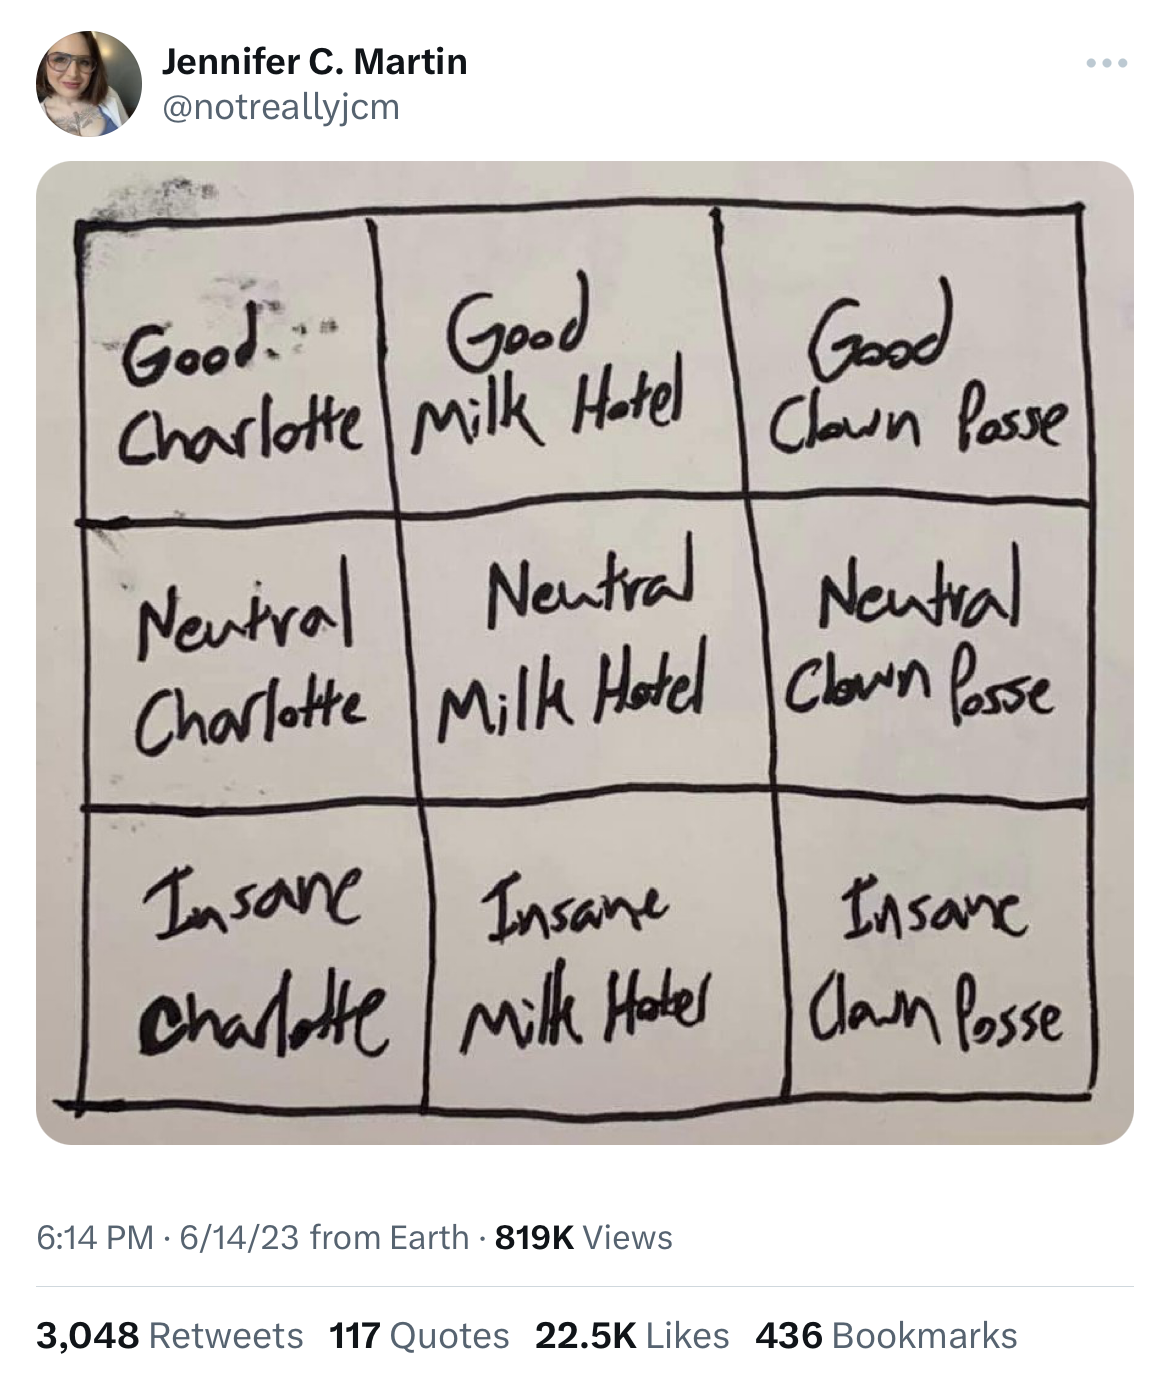Click the 6/14/23 date link
The image size is (1170, 1380).
(x=239, y=1237)
